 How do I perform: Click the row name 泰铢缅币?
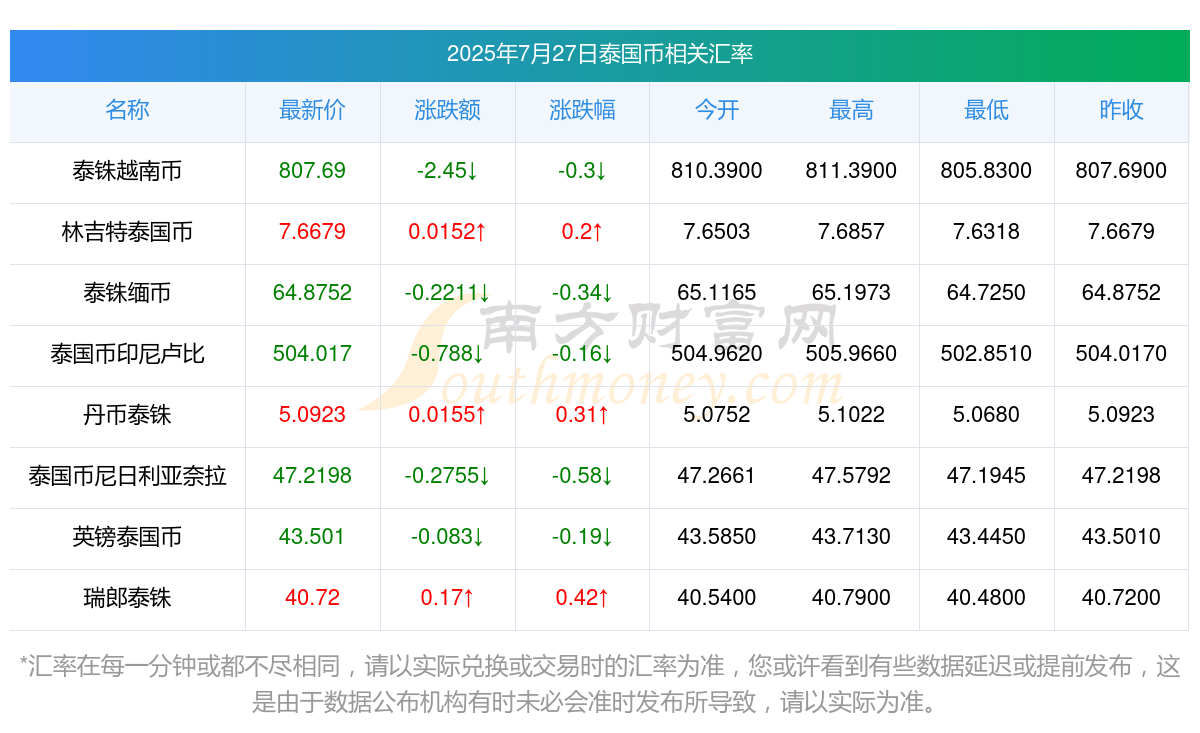tap(127, 293)
